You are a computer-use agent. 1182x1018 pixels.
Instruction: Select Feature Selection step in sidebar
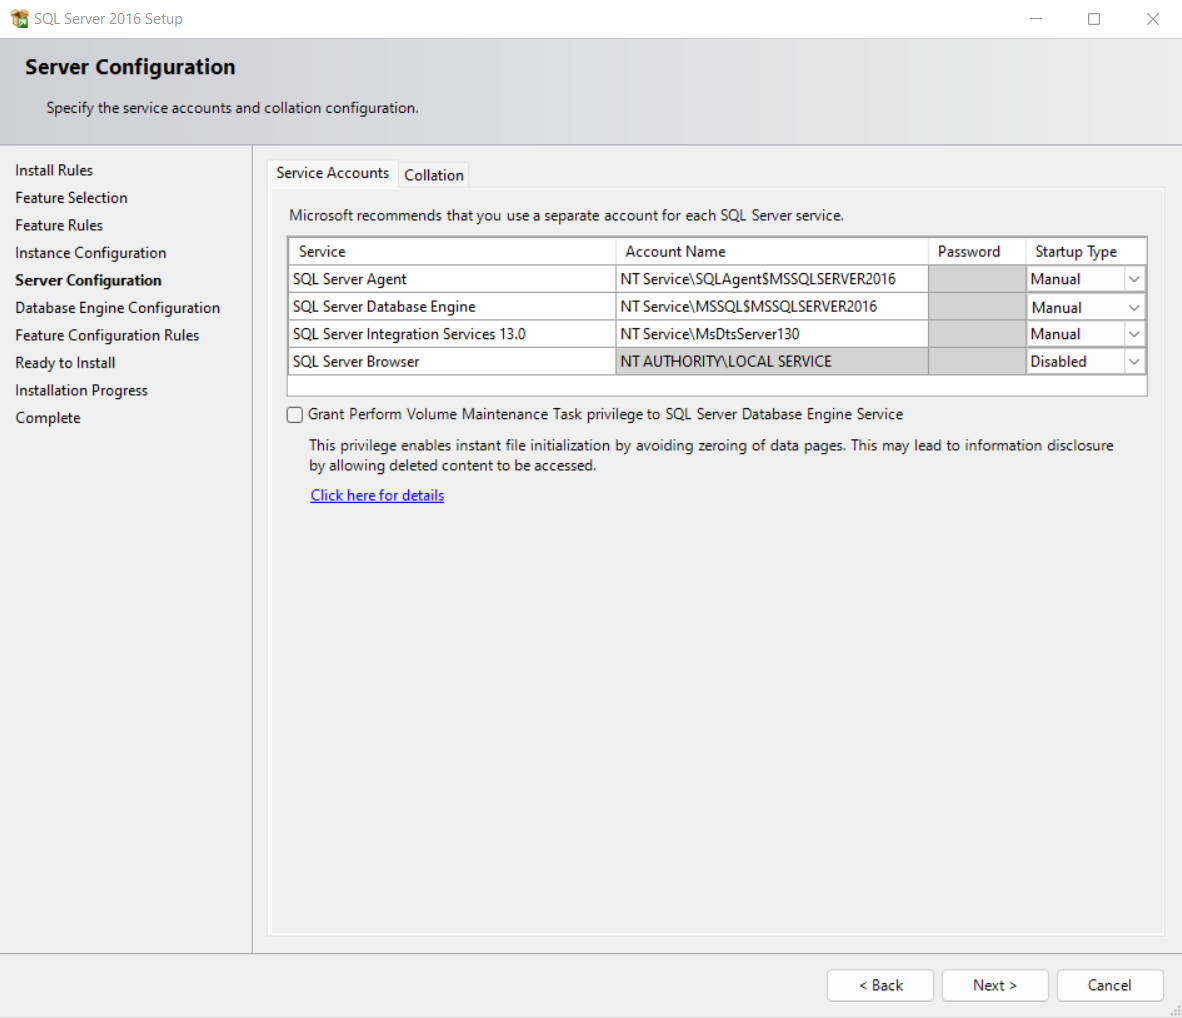click(x=71, y=198)
